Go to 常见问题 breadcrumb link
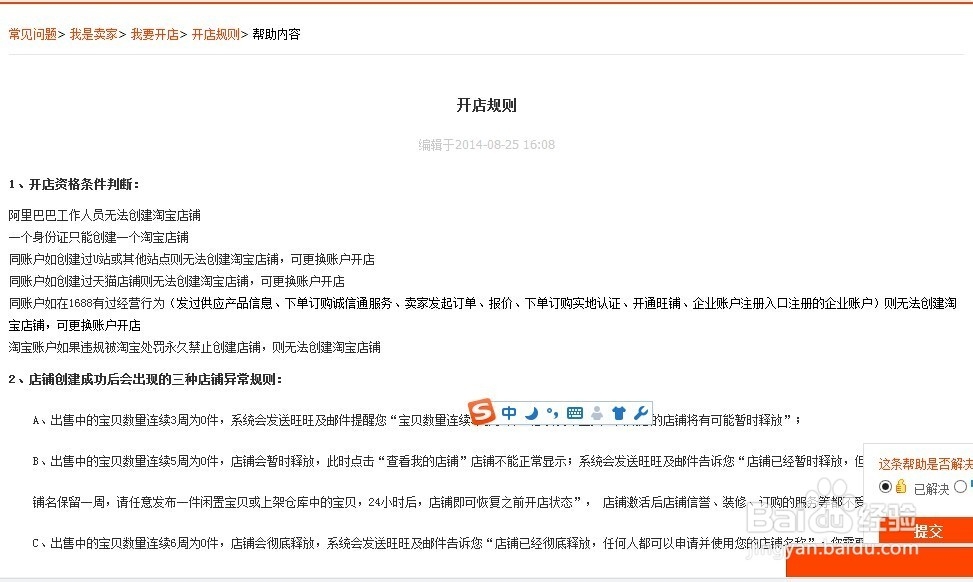This screenshot has height=582, width=973. [x=32, y=34]
